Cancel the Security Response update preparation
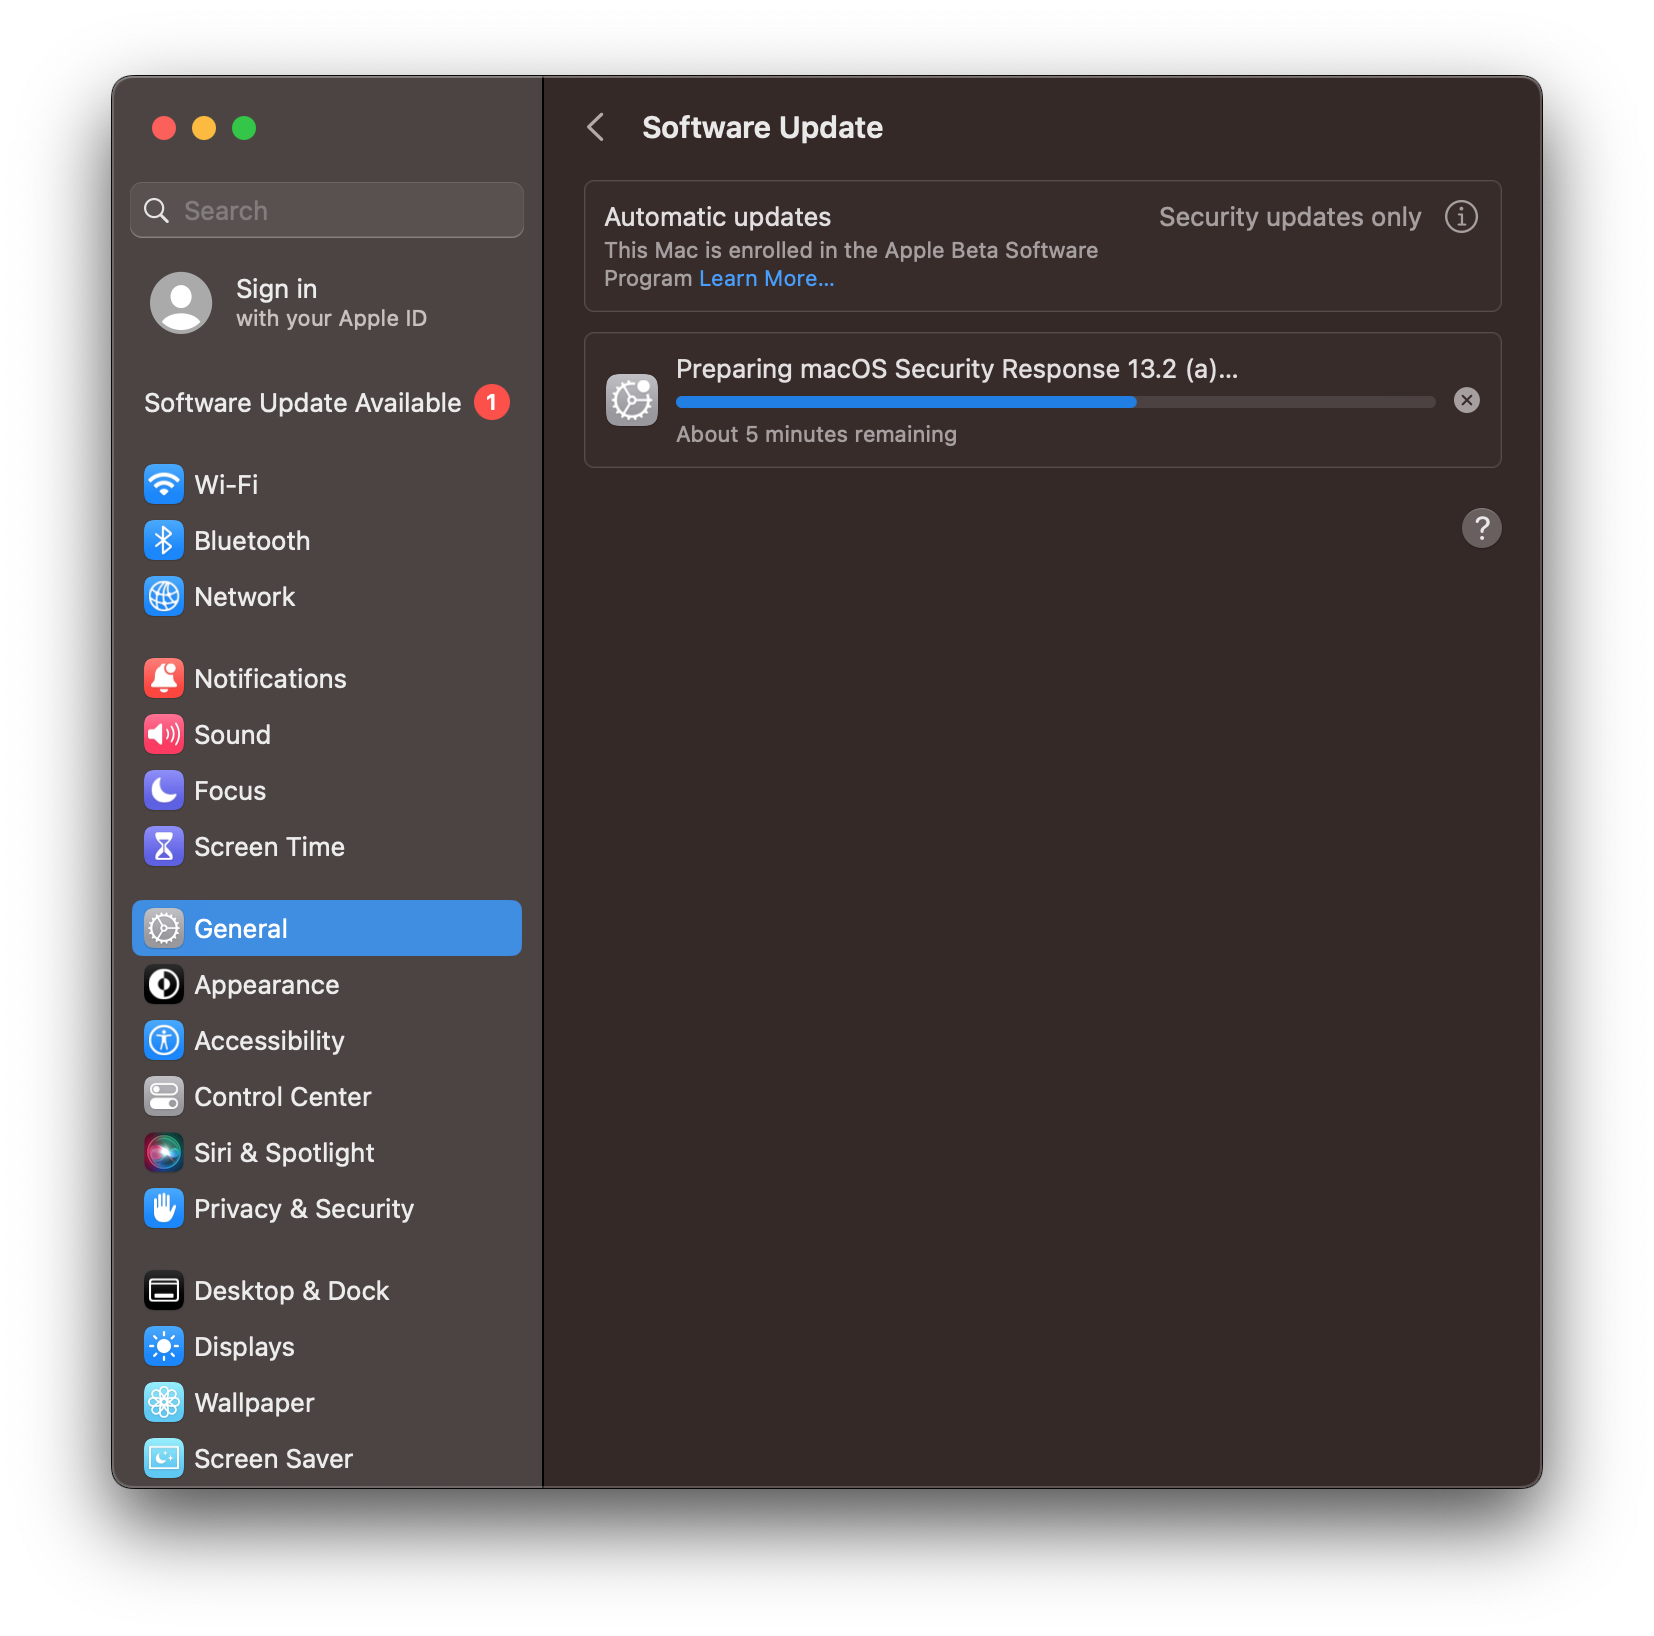 (x=1467, y=401)
